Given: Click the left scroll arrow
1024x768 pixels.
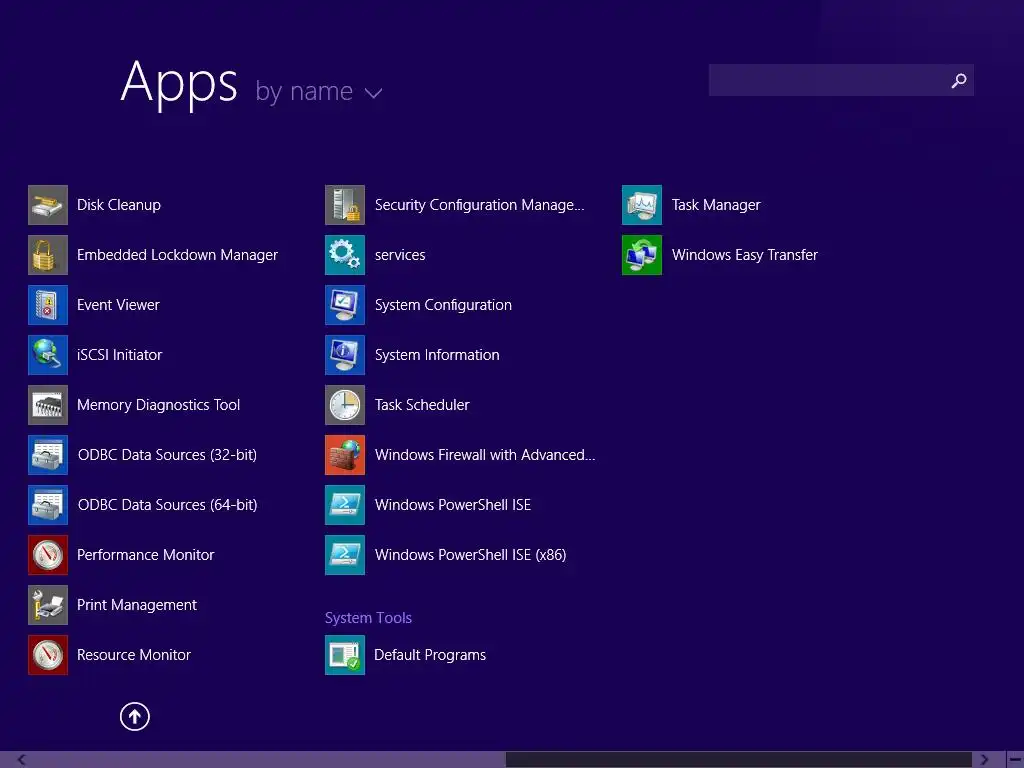Looking at the screenshot, I should 21,760.
